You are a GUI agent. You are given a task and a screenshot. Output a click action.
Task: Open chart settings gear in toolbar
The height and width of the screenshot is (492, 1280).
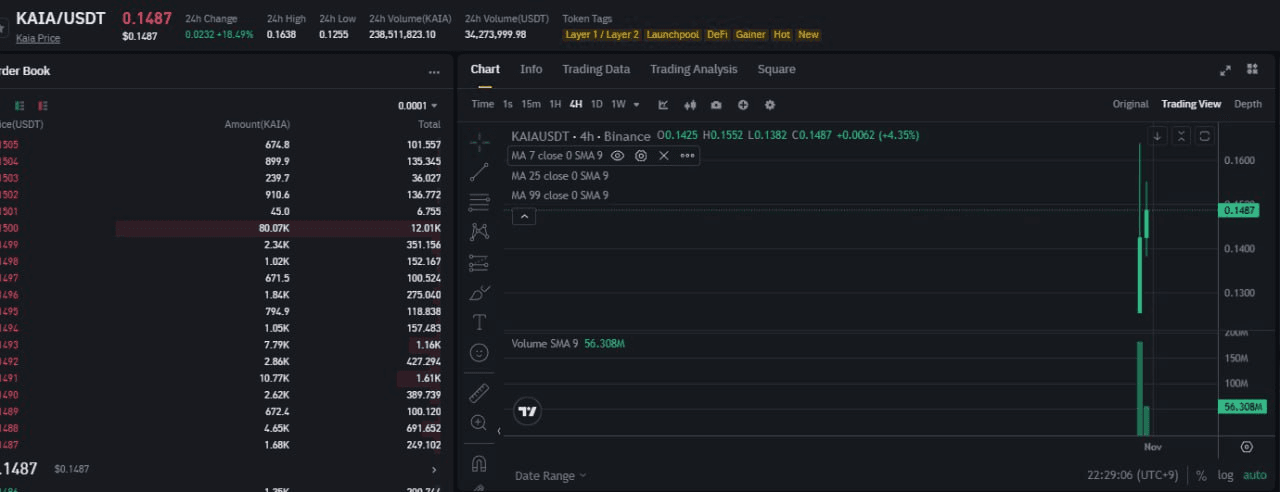770,105
